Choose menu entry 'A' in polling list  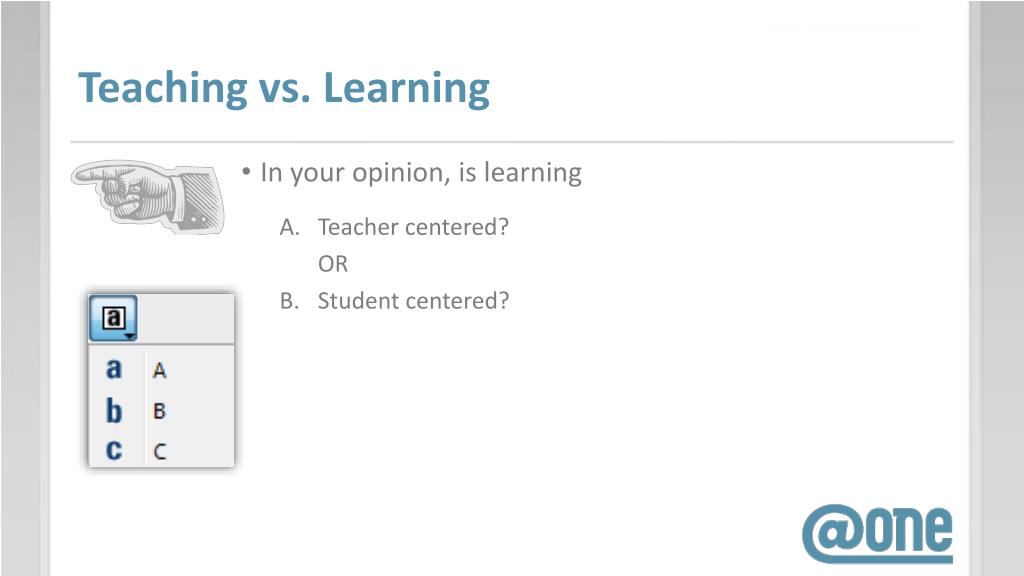point(159,371)
